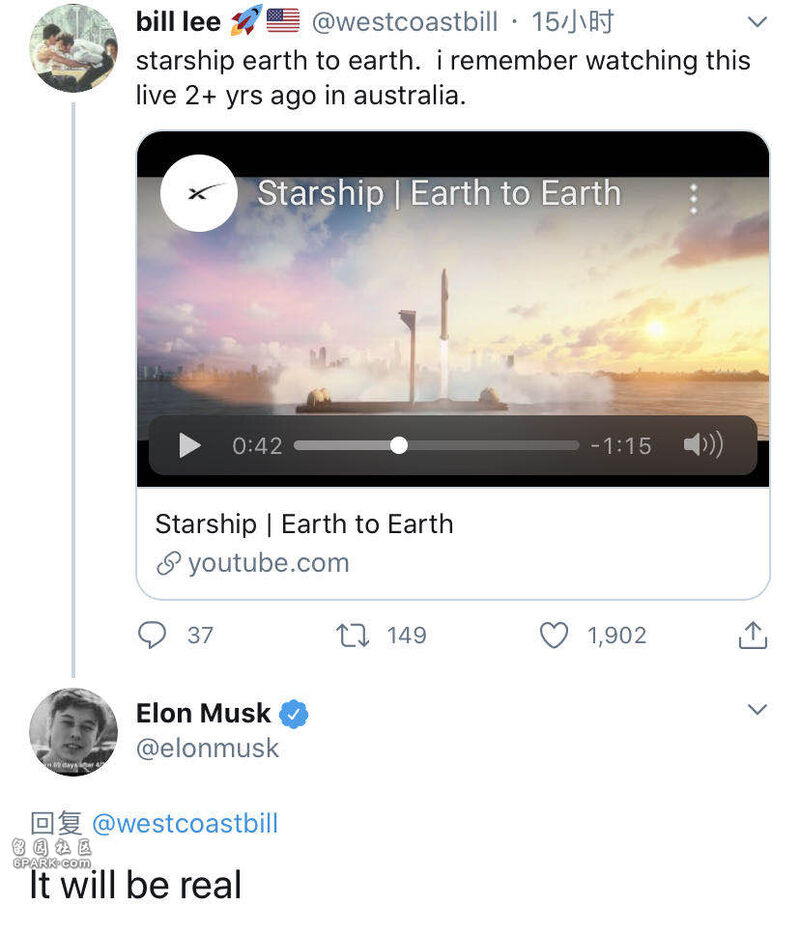Viewport: 800px width, 933px height.
Task: Share the tweet using the upload arrow
Action: (x=752, y=634)
